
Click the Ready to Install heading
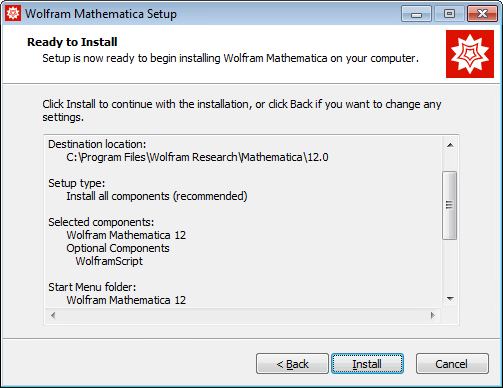coord(72,42)
